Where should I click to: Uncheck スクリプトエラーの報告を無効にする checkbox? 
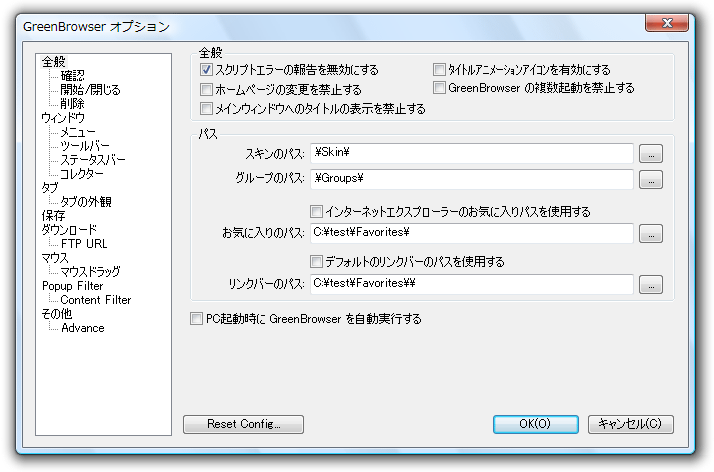click(206, 70)
